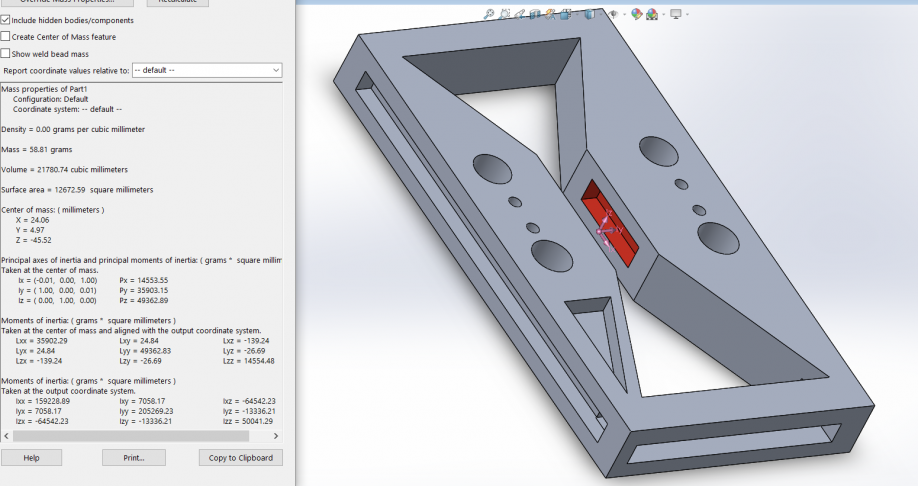918x486 pixels.
Task: Click the Volume = 21780.74 line
Action: tap(64, 170)
